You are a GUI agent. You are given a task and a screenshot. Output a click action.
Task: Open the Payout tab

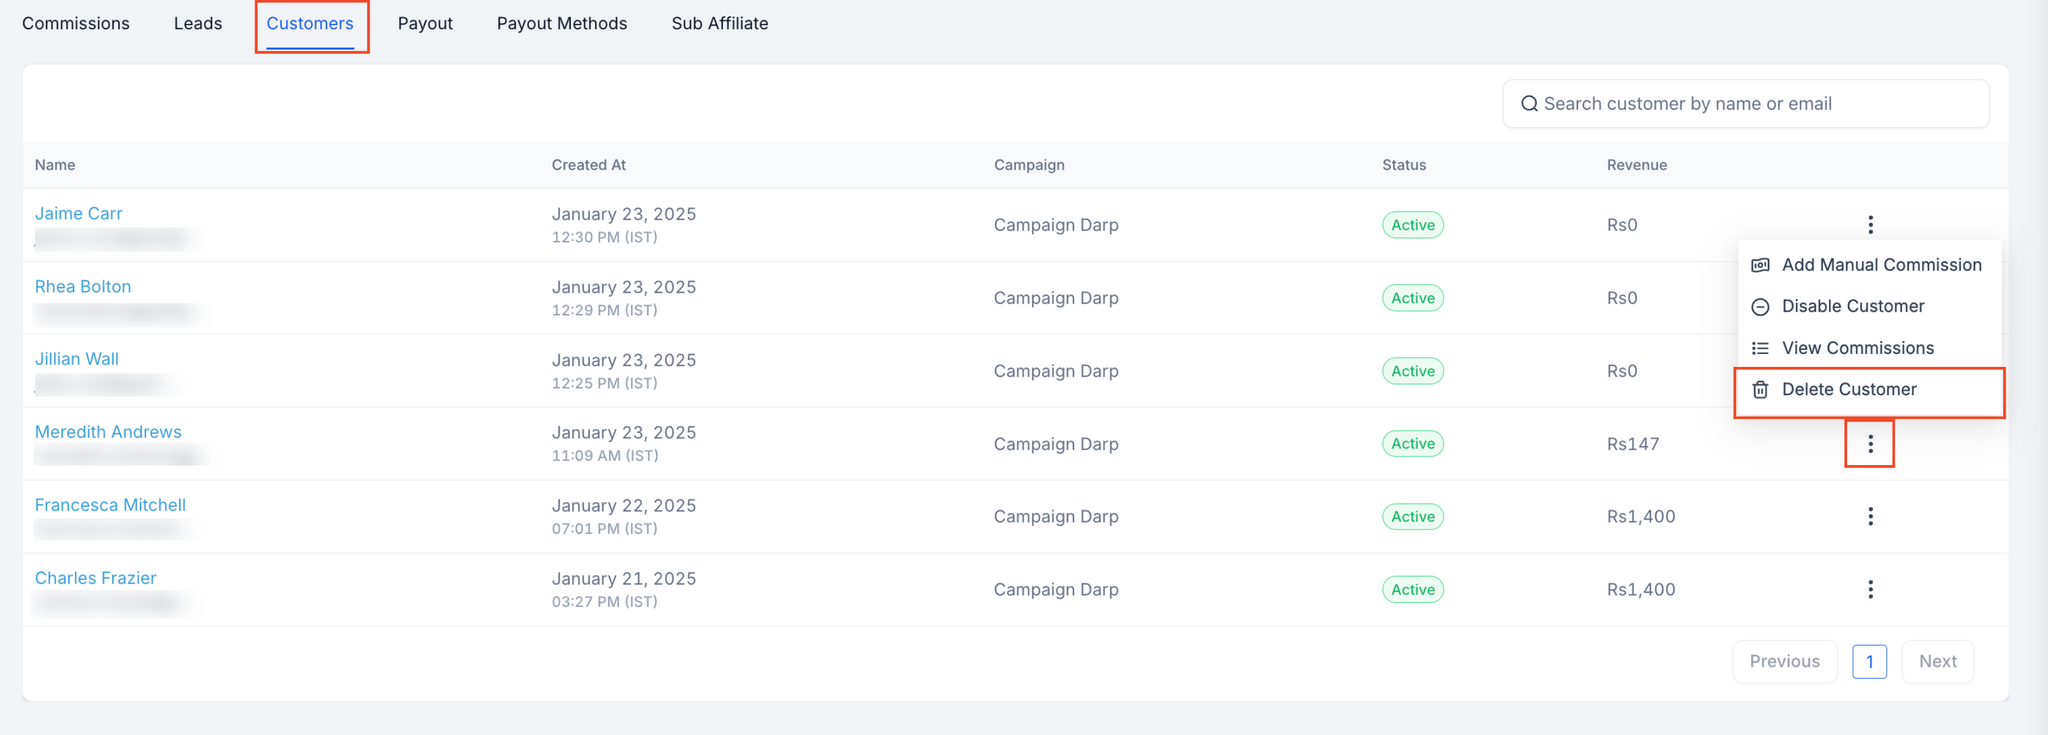425,23
